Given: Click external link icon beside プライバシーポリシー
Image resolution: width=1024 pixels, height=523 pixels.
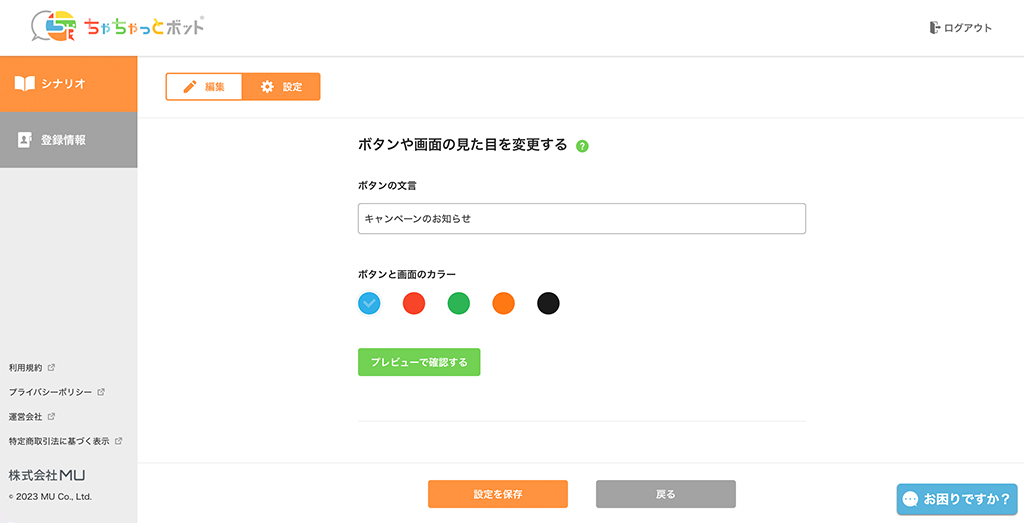Looking at the screenshot, I should click(x=101, y=392).
